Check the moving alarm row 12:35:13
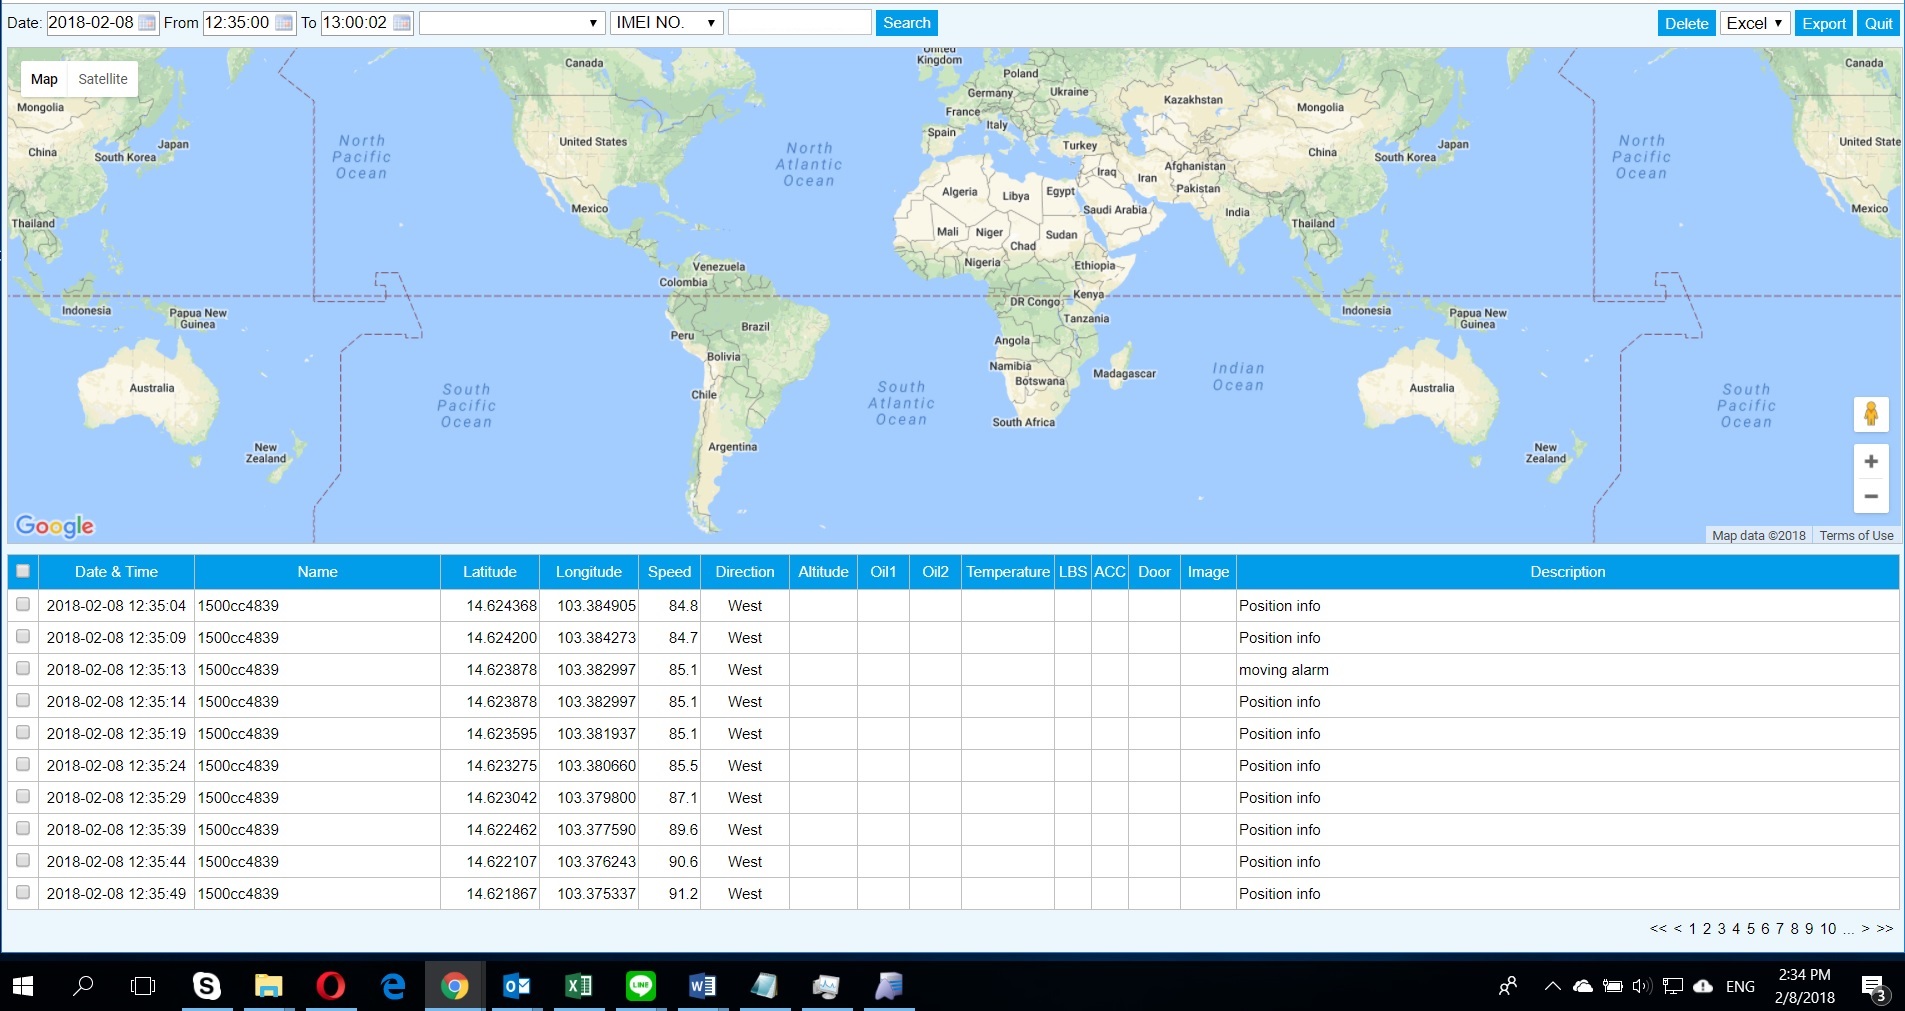This screenshot has width=1905, height=1011. click(x=23, y=668)
